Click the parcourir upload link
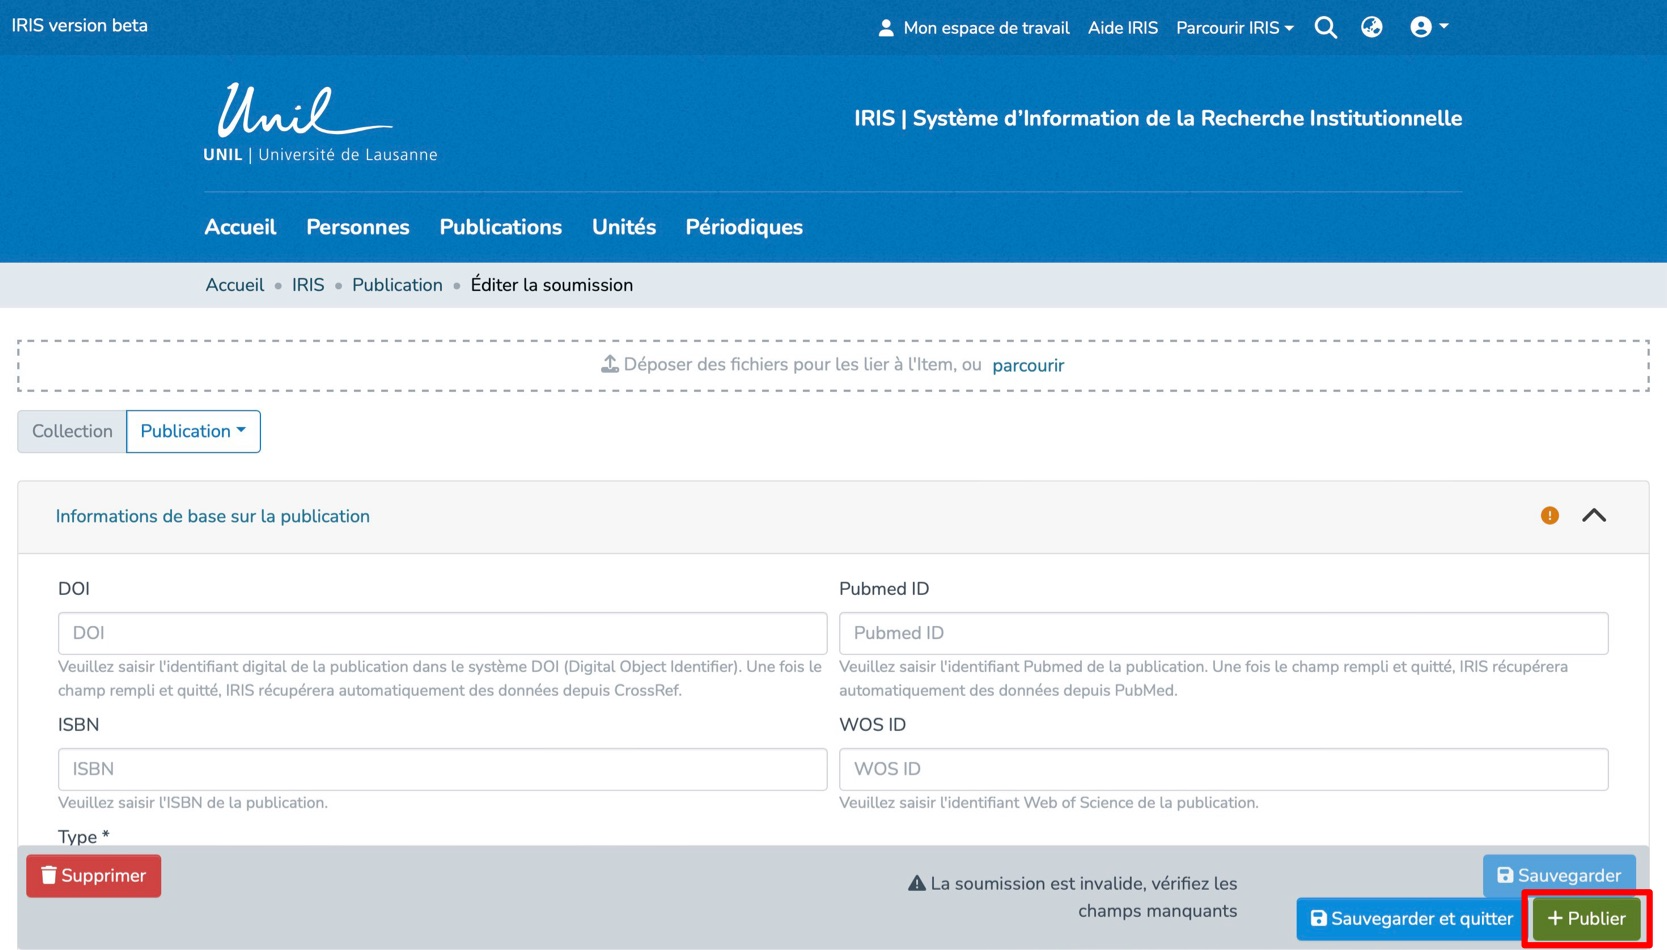 click(x=1027, y=366)
